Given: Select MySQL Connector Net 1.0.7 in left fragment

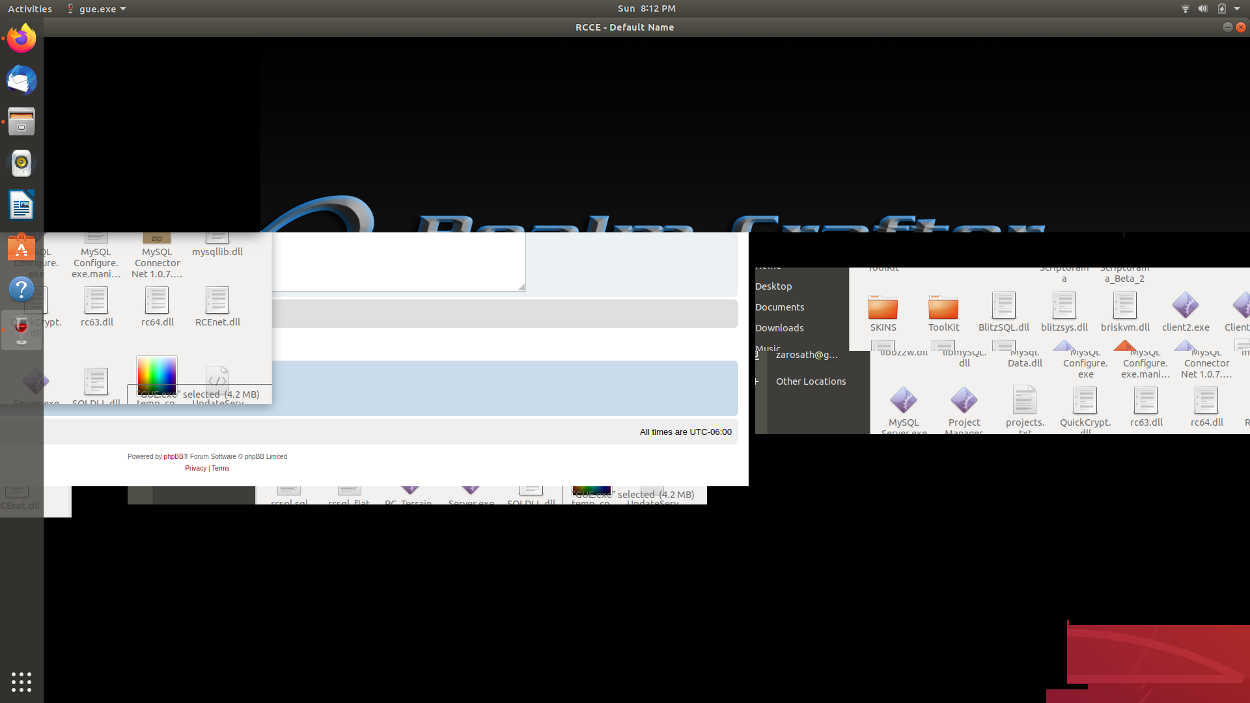Looking at the screenshot, I should click(x=157, y=256).
